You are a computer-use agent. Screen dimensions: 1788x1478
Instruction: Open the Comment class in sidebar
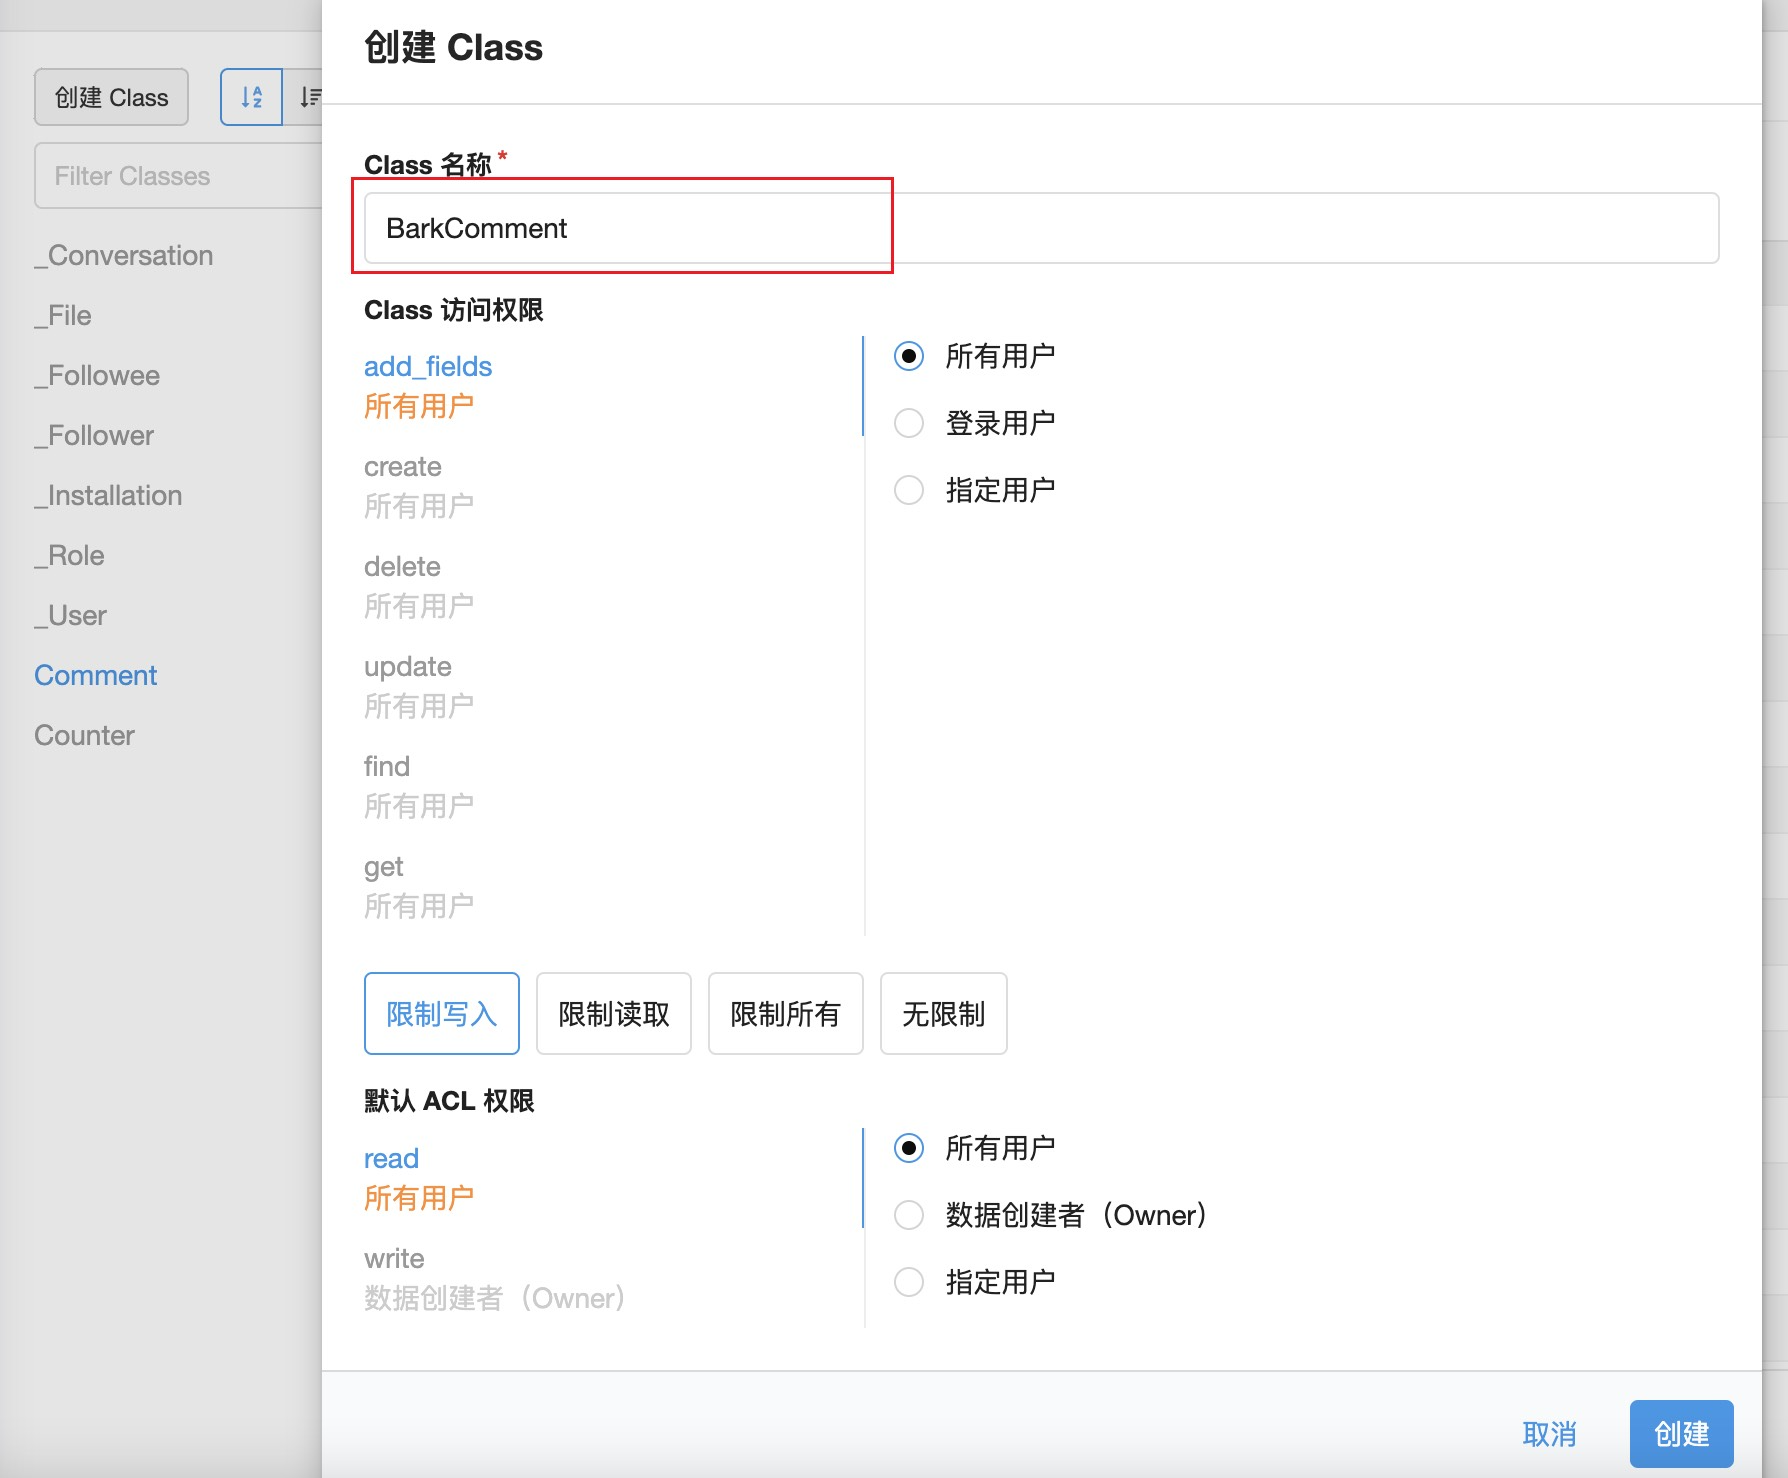click(x=96, y=675)
